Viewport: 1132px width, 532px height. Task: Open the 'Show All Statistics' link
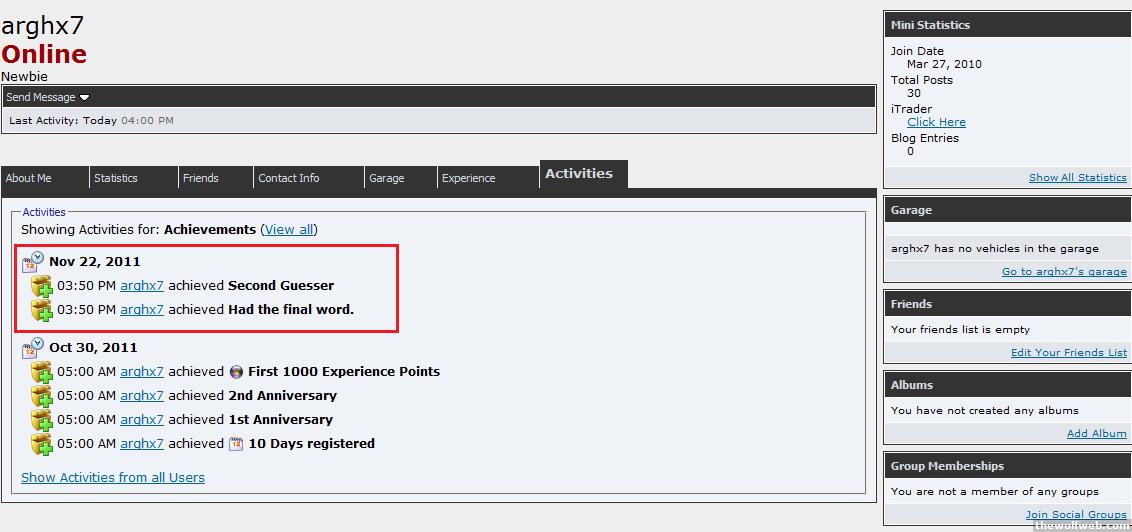coord(1077,177)
